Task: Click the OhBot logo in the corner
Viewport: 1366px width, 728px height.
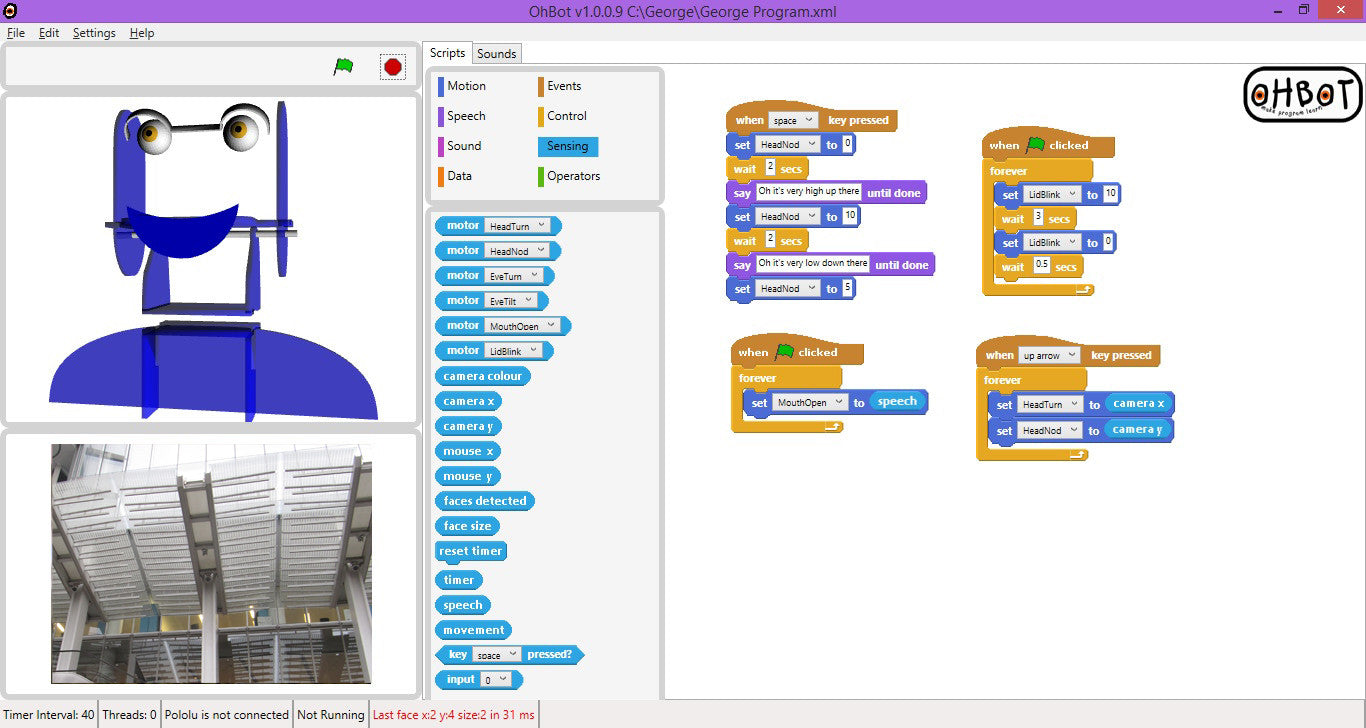Action: pos(1302,94)
